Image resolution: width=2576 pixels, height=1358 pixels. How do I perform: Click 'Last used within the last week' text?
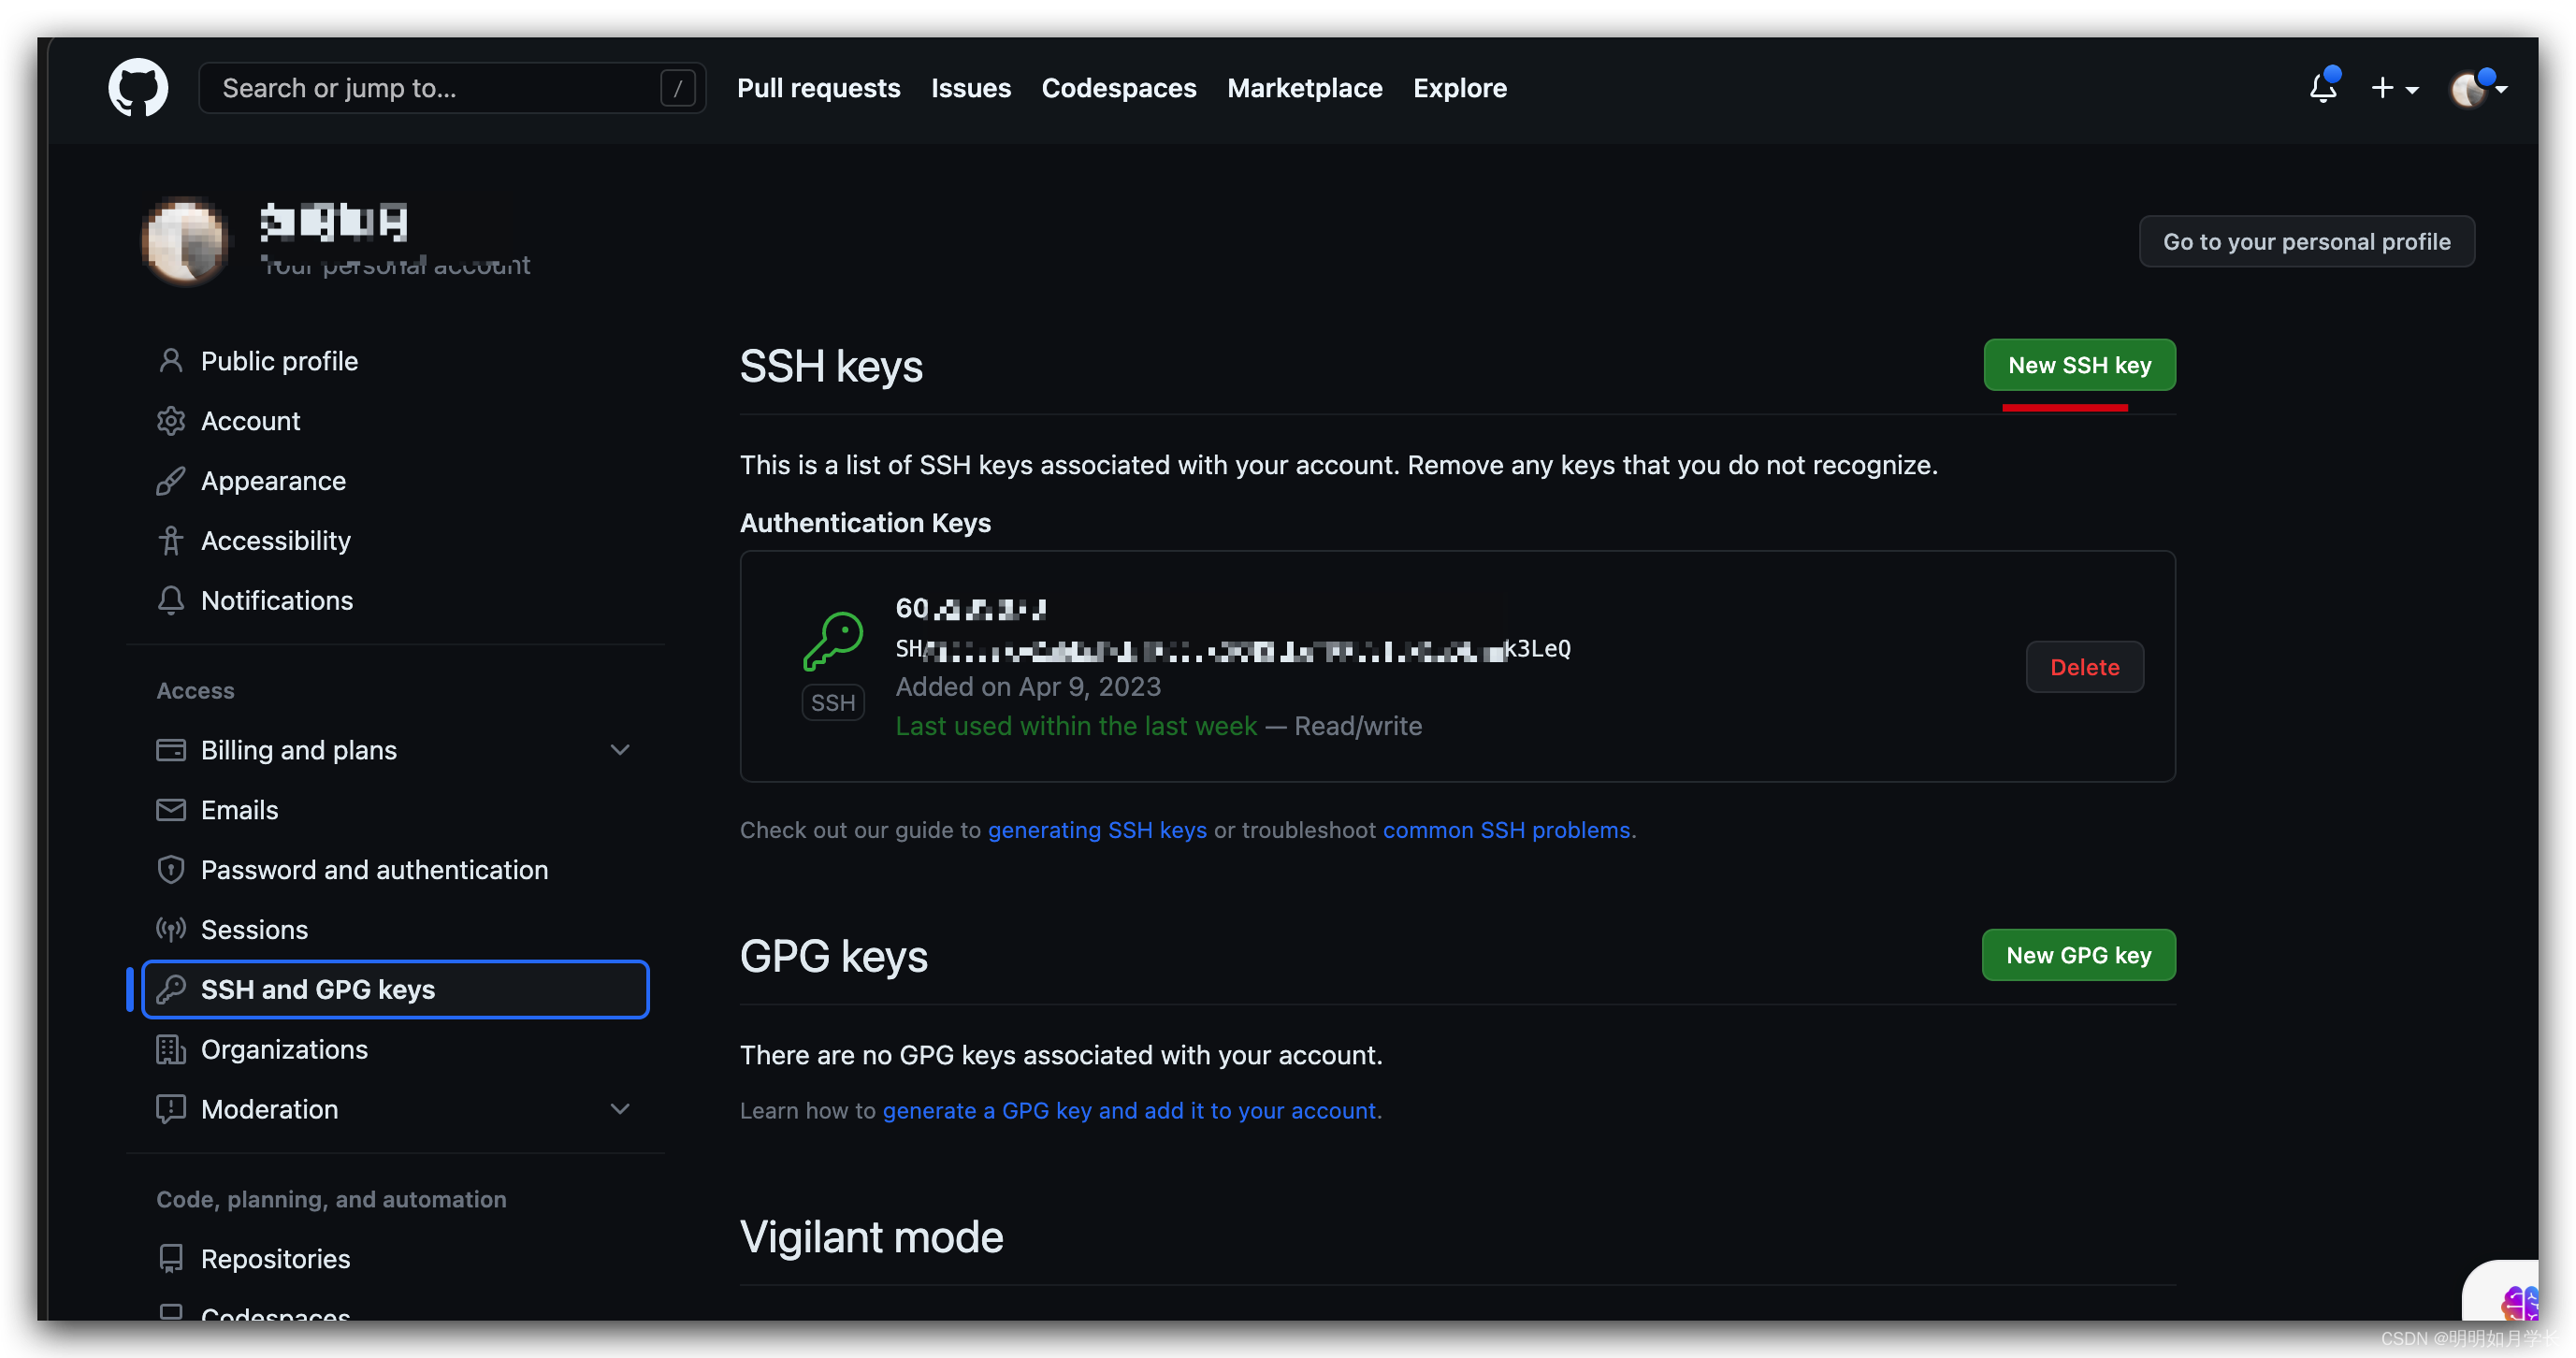pyautogui.click(x=1076, y=726)
